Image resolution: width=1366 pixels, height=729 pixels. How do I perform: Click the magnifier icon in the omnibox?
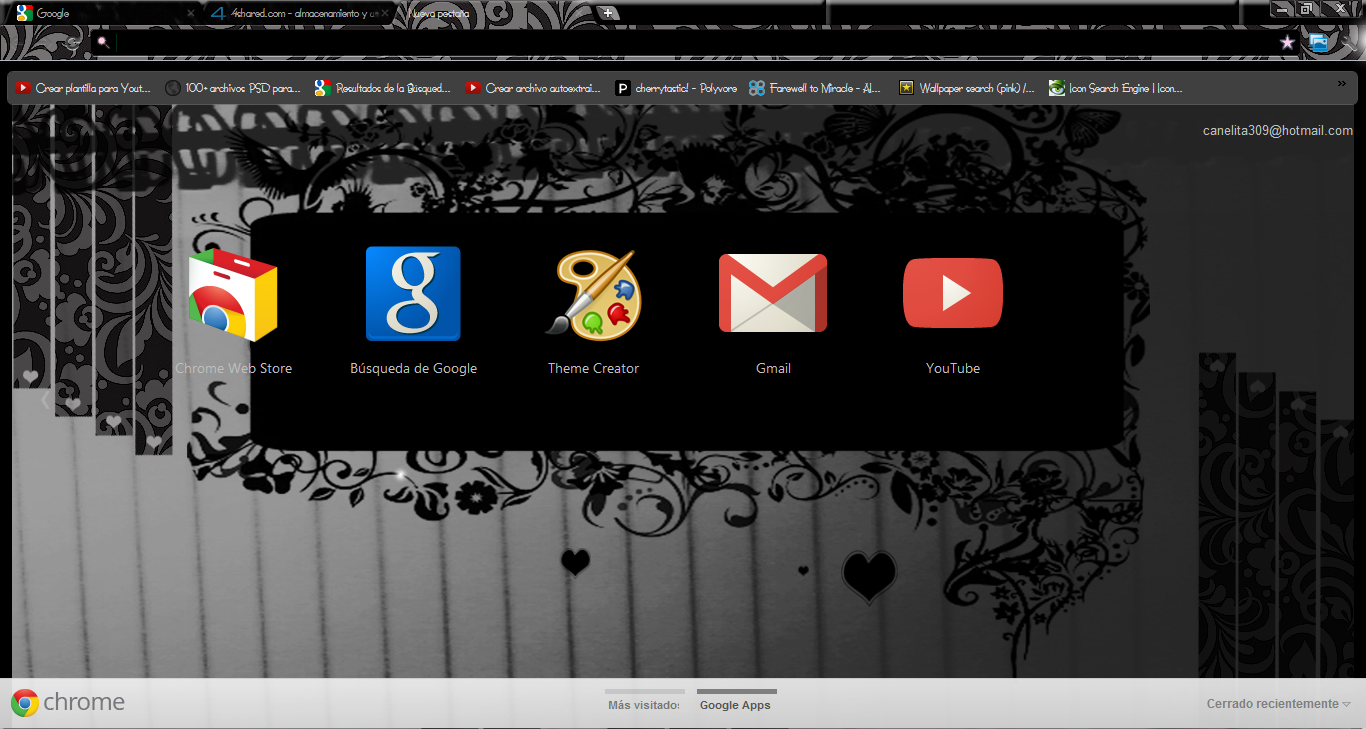pyautogui.click(x=101, y=42)
